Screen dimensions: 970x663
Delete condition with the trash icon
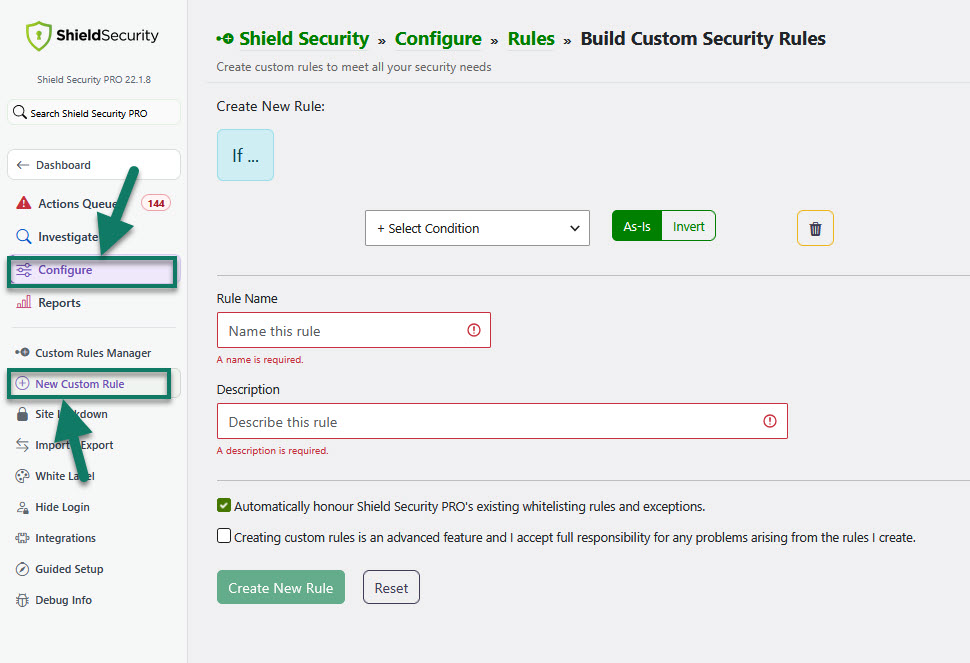coord(815,228)
